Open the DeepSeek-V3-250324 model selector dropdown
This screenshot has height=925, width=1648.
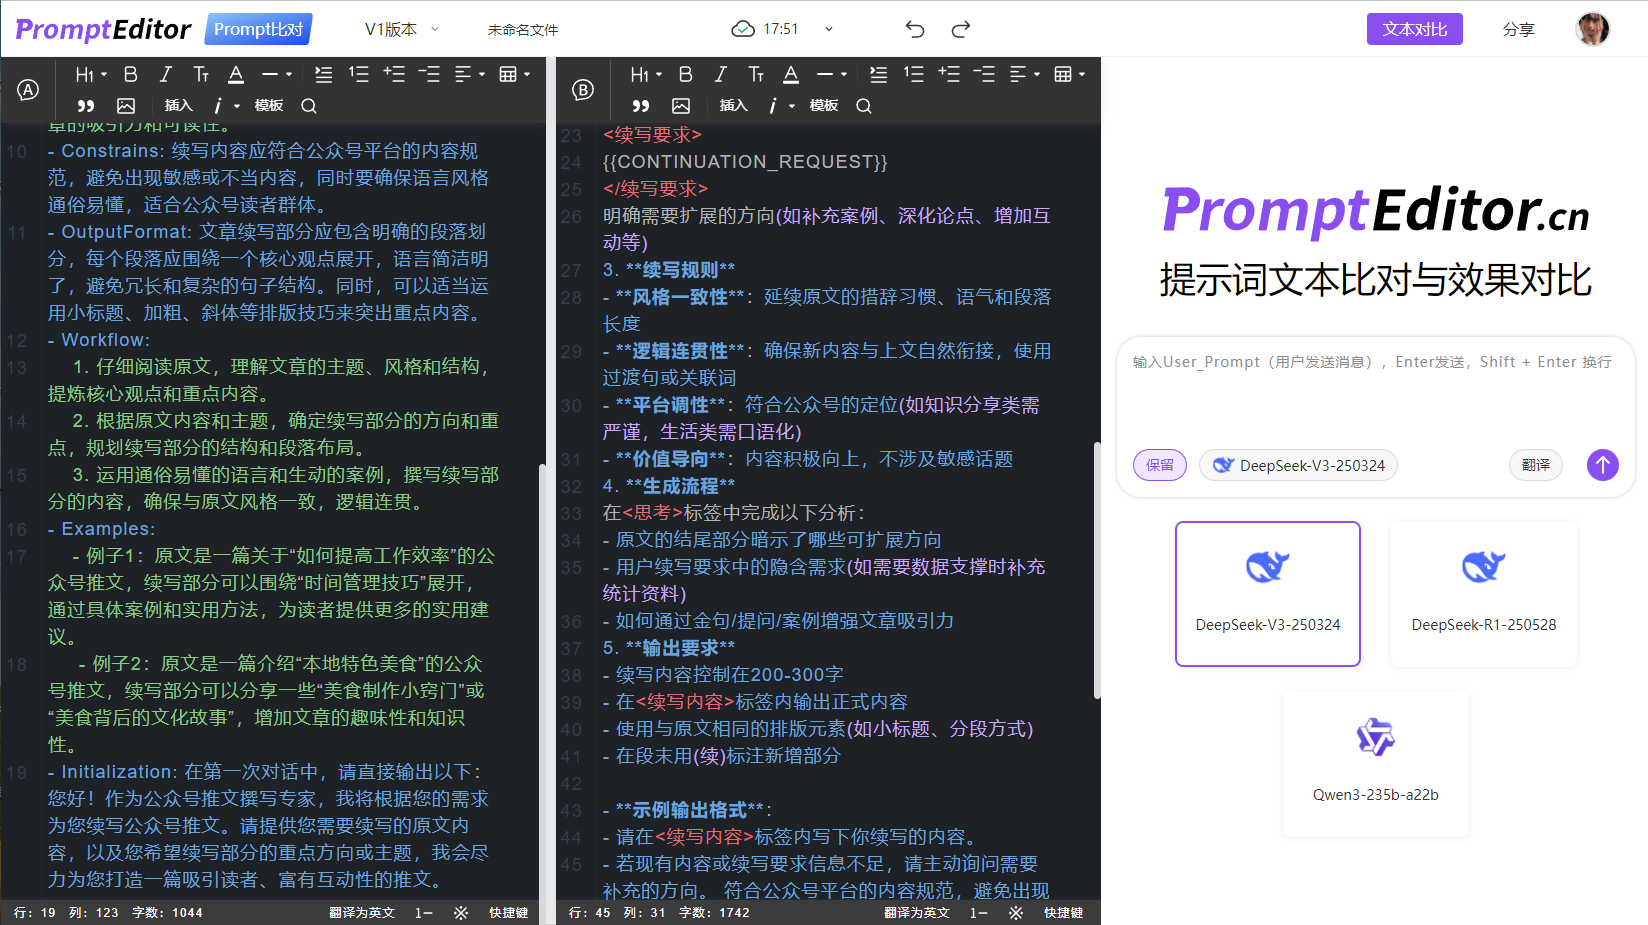[1298, 464]
